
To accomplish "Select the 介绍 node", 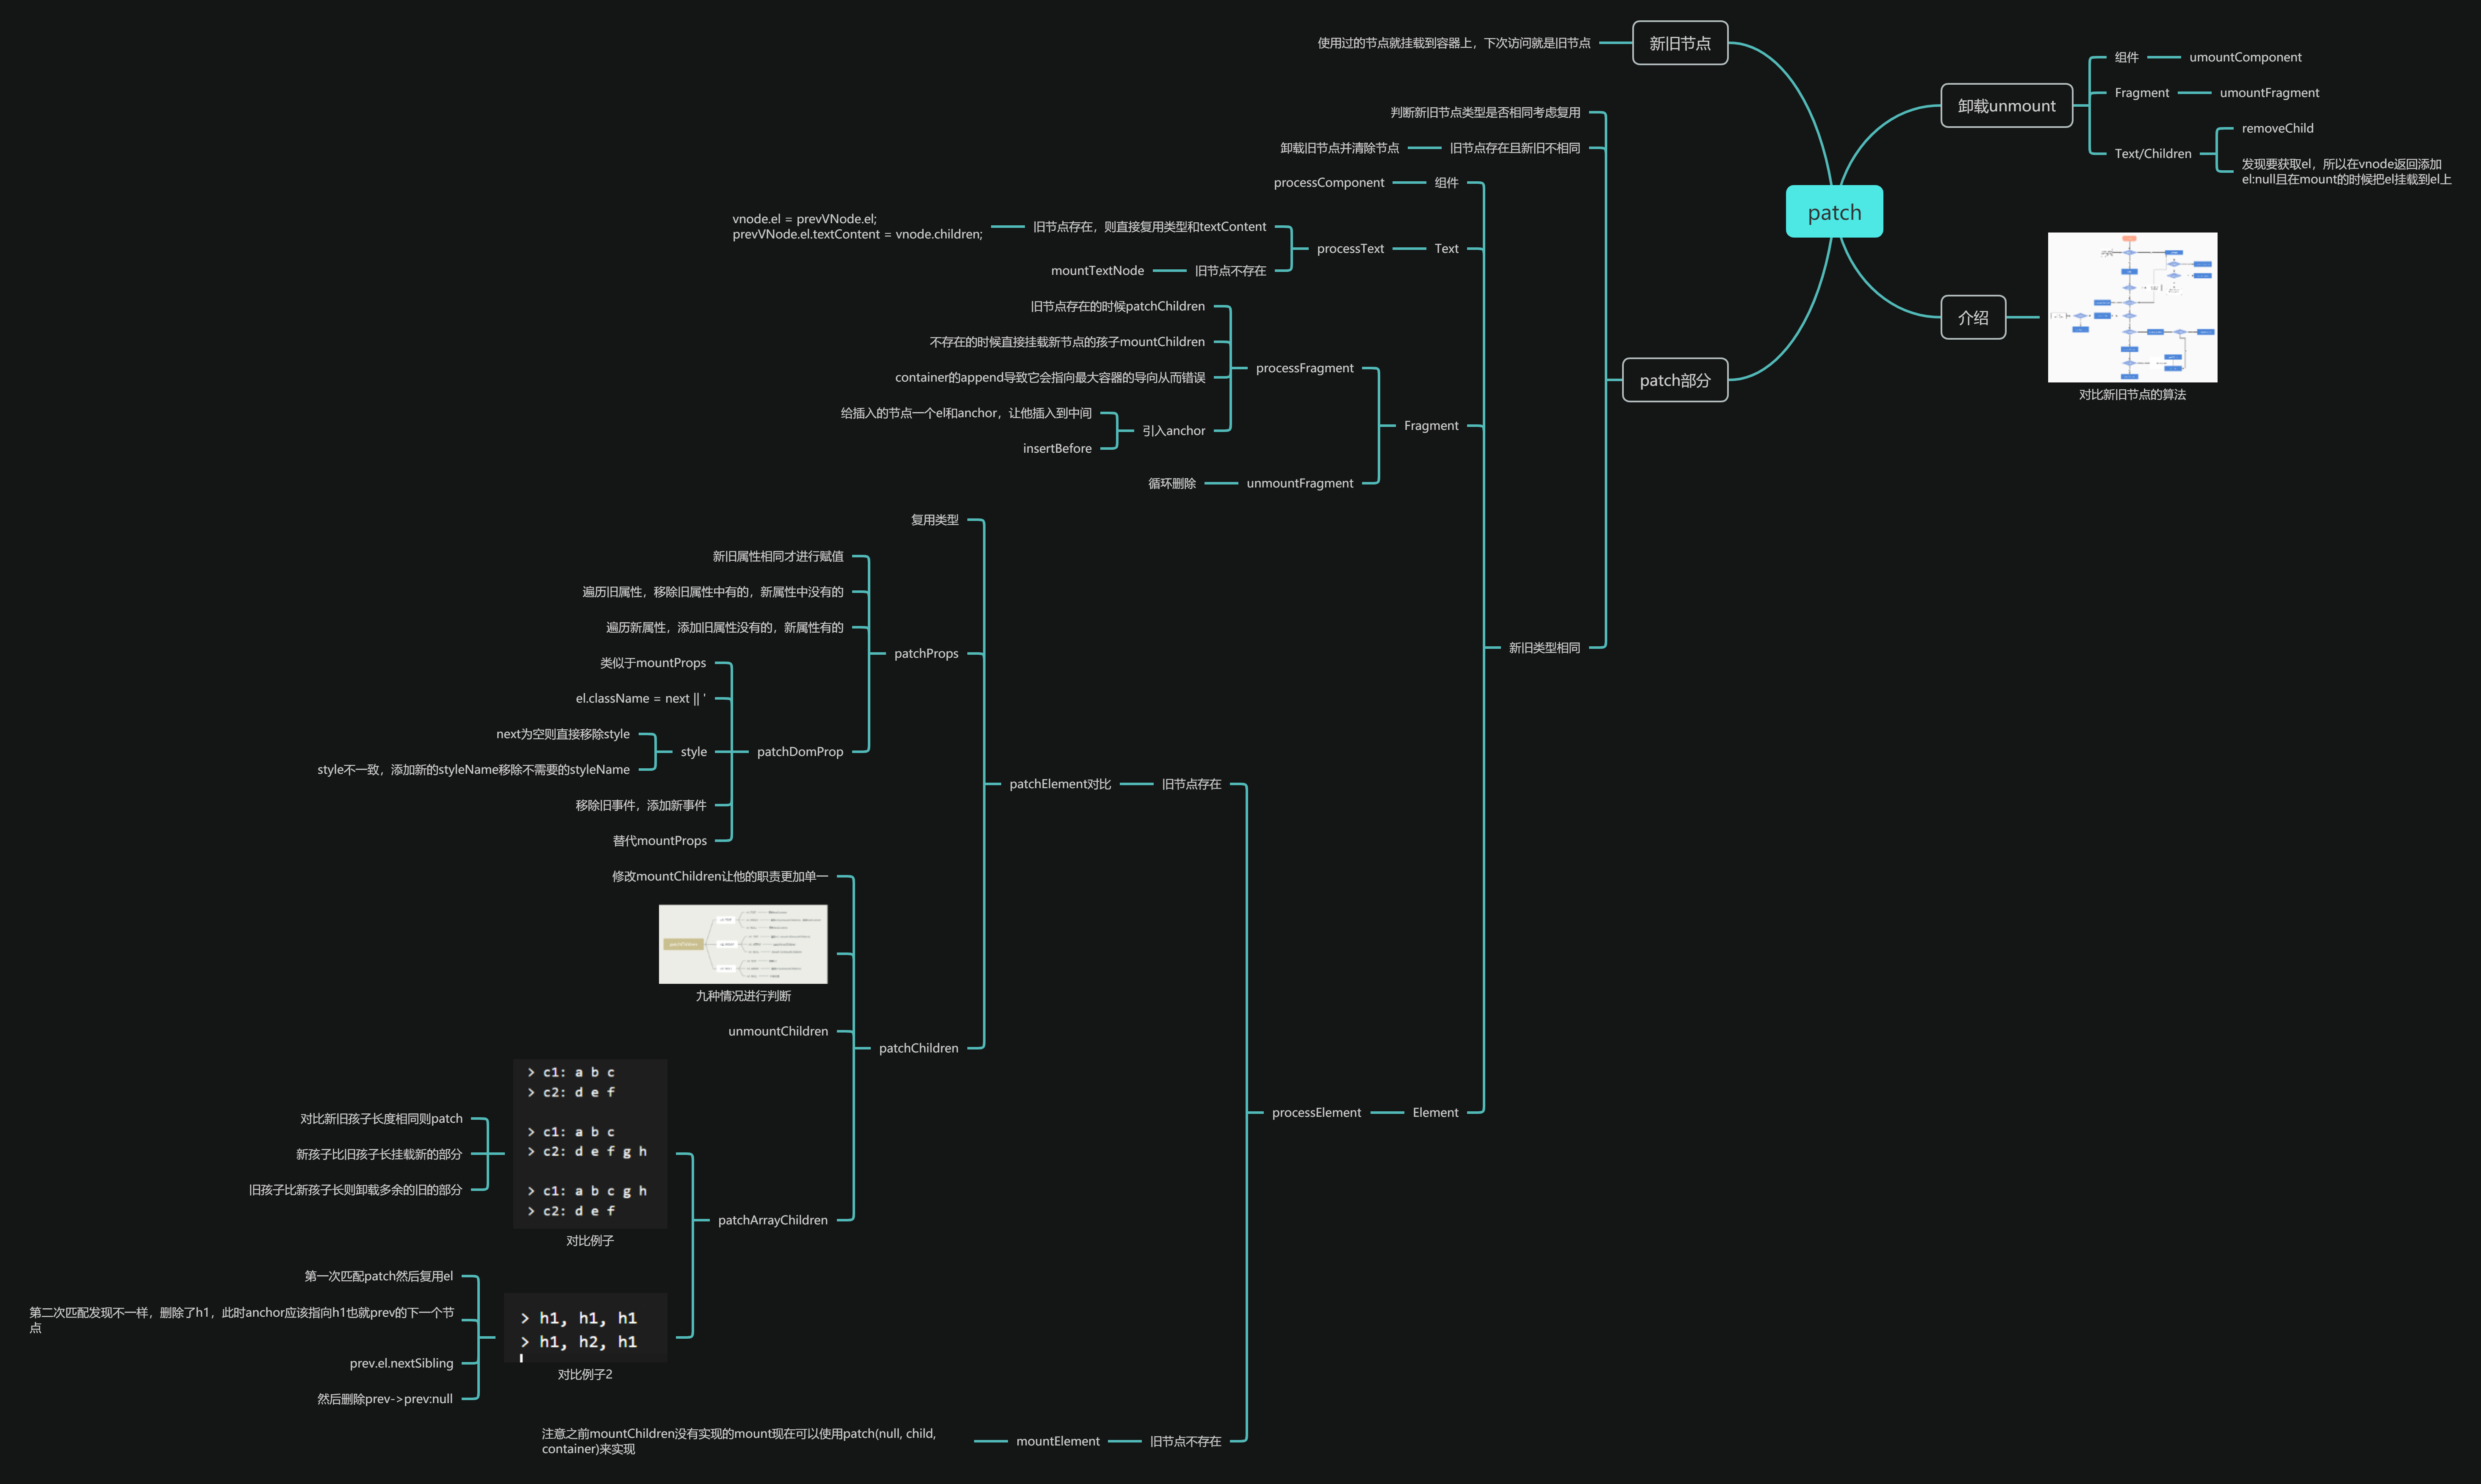I will (1973, 317).
